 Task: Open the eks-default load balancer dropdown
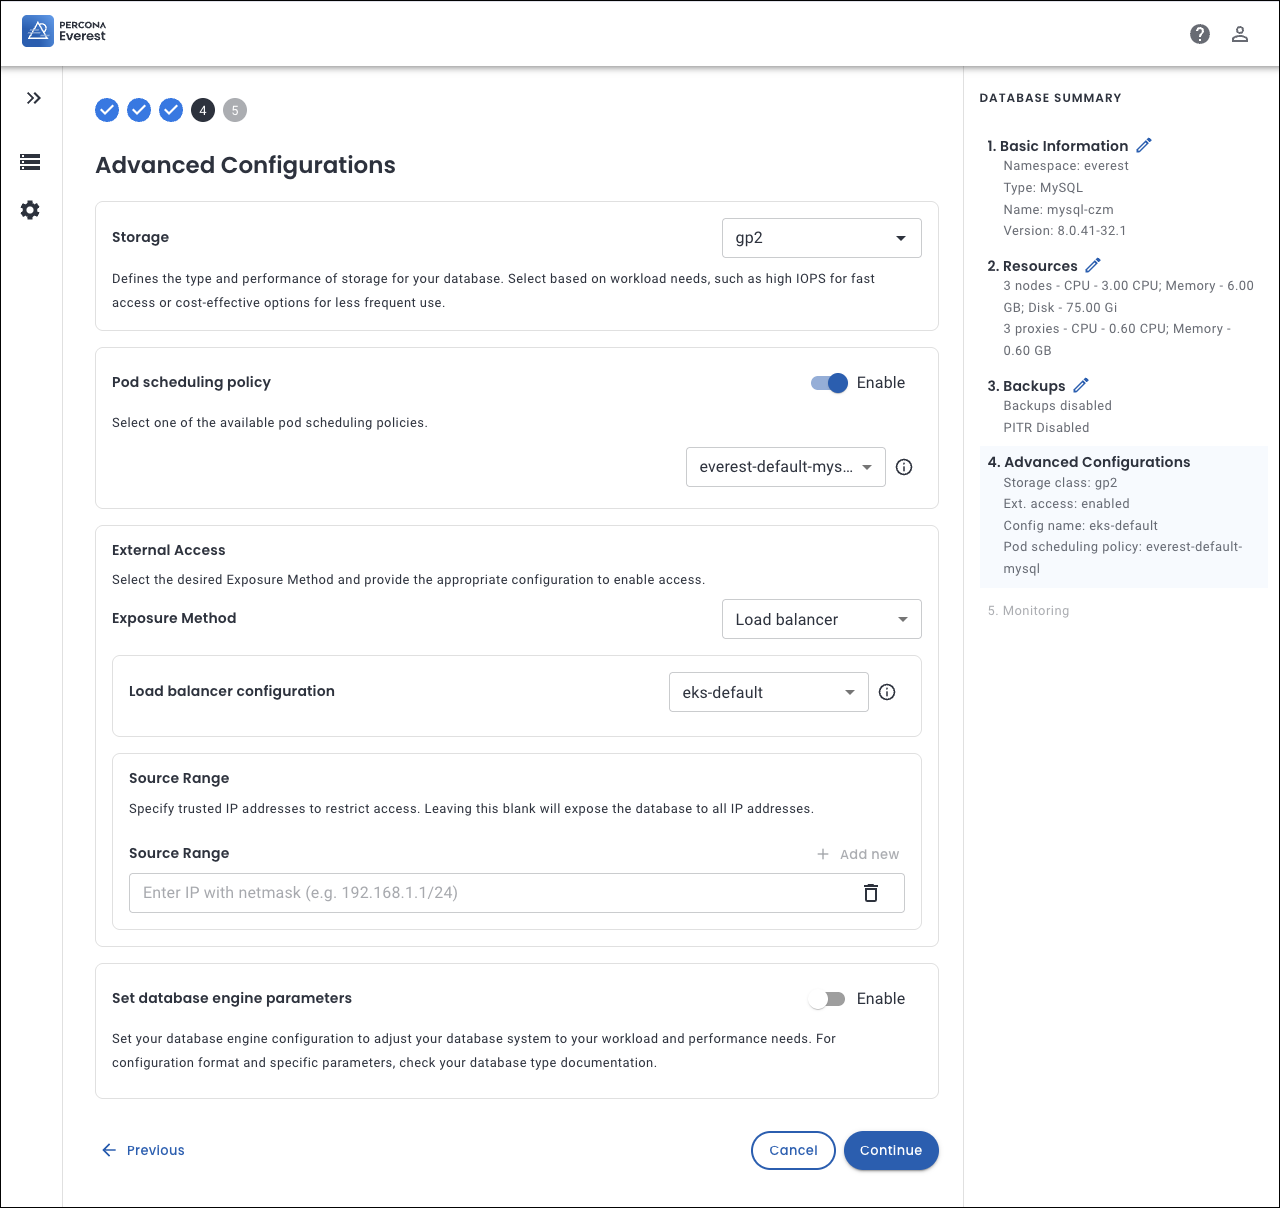pos(768,692)
